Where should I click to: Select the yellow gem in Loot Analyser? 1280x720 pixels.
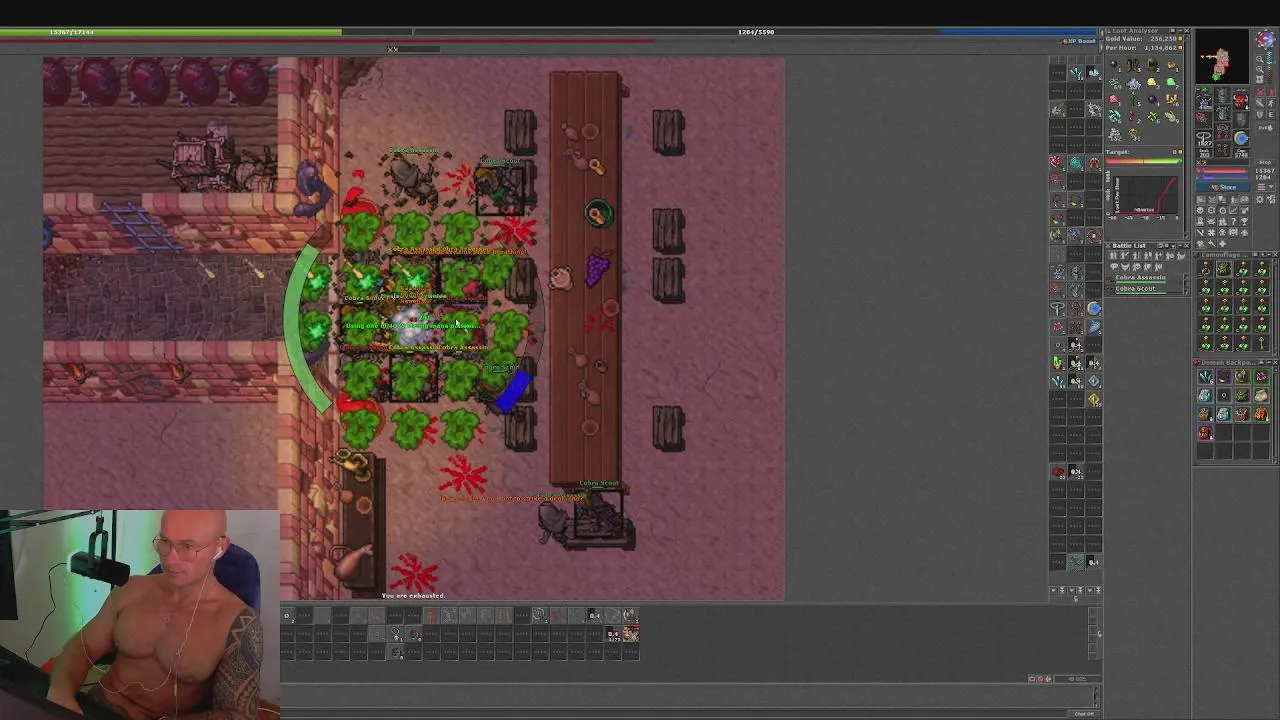[1152, 82]
